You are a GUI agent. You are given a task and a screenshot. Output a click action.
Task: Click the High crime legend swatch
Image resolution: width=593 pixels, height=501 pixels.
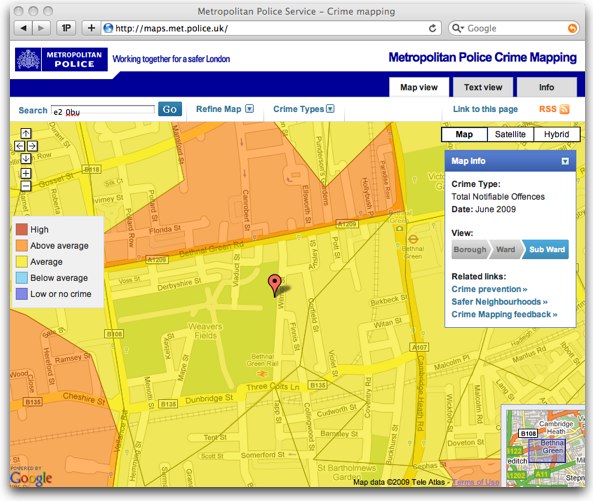pyautogui.click(x=22, y=229)
